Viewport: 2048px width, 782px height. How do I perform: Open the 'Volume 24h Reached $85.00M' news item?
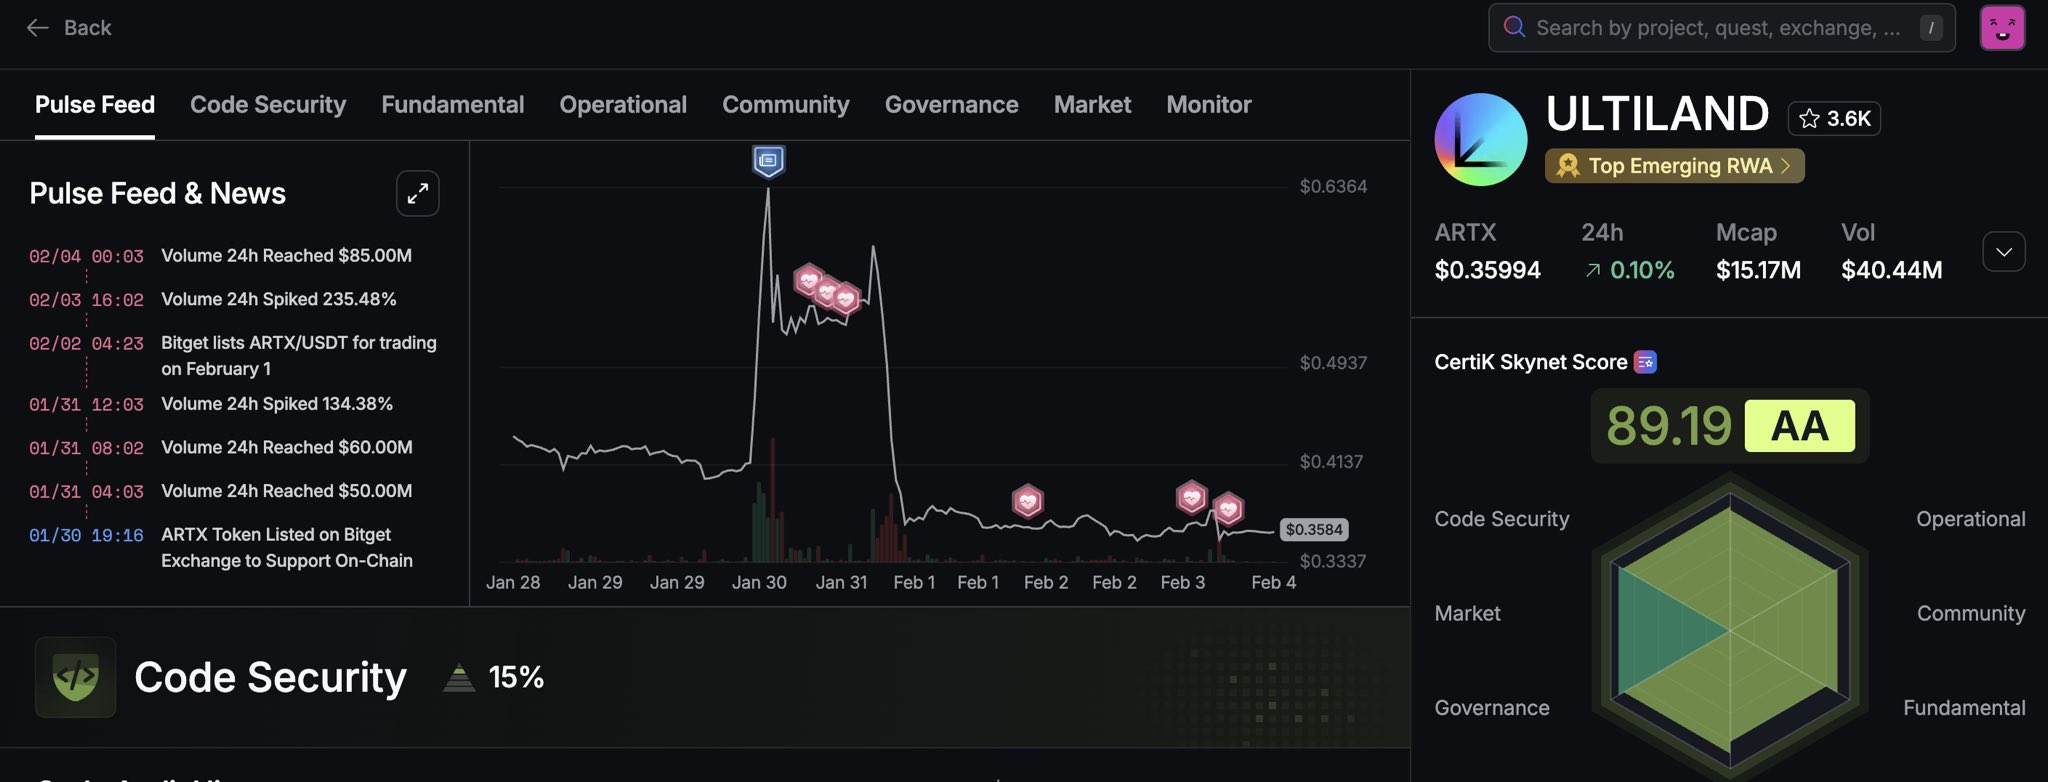tap(287, 256)
